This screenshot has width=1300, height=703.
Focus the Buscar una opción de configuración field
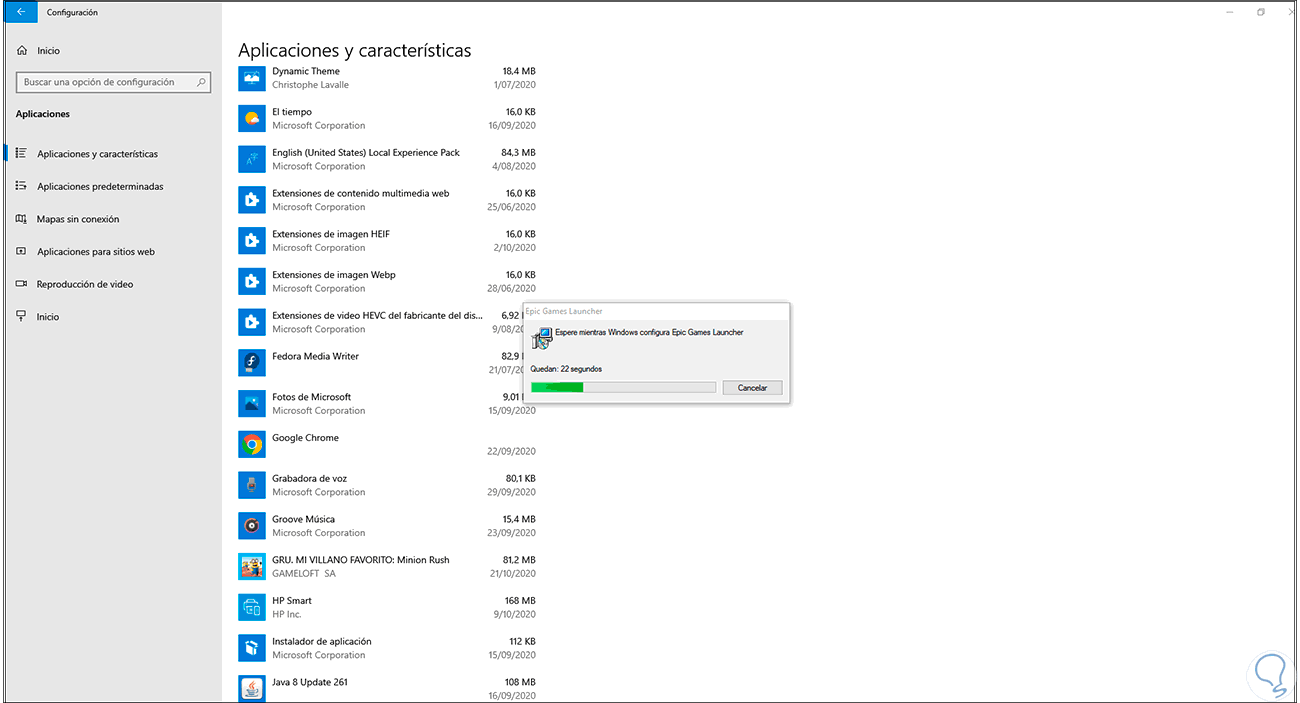pyautogui.click(x=113, y=82)
